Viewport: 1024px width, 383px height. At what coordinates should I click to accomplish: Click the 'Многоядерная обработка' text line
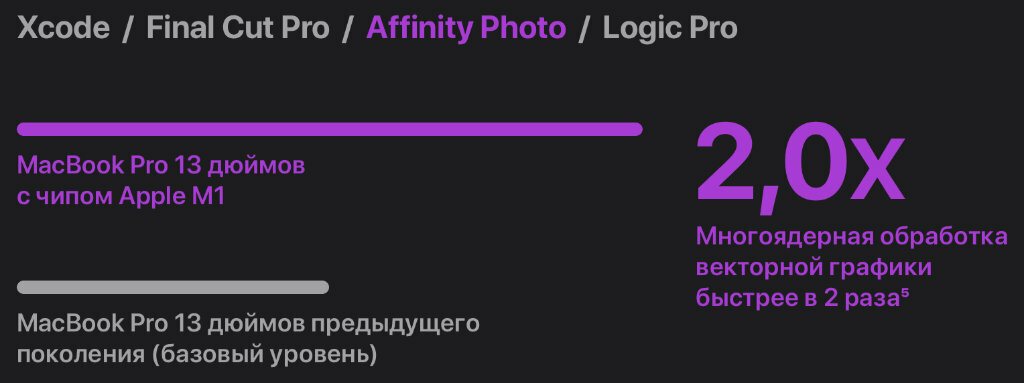(852, 238)
